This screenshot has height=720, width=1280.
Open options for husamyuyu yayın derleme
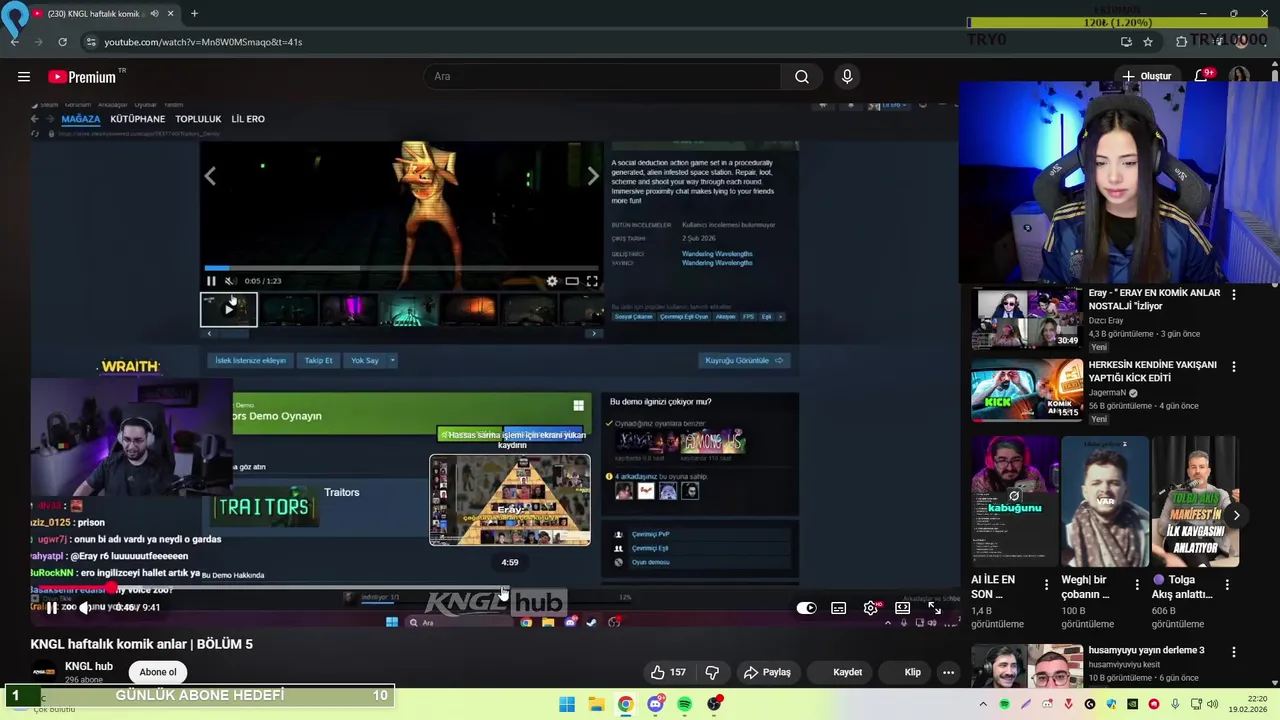tap(1233, 652)
